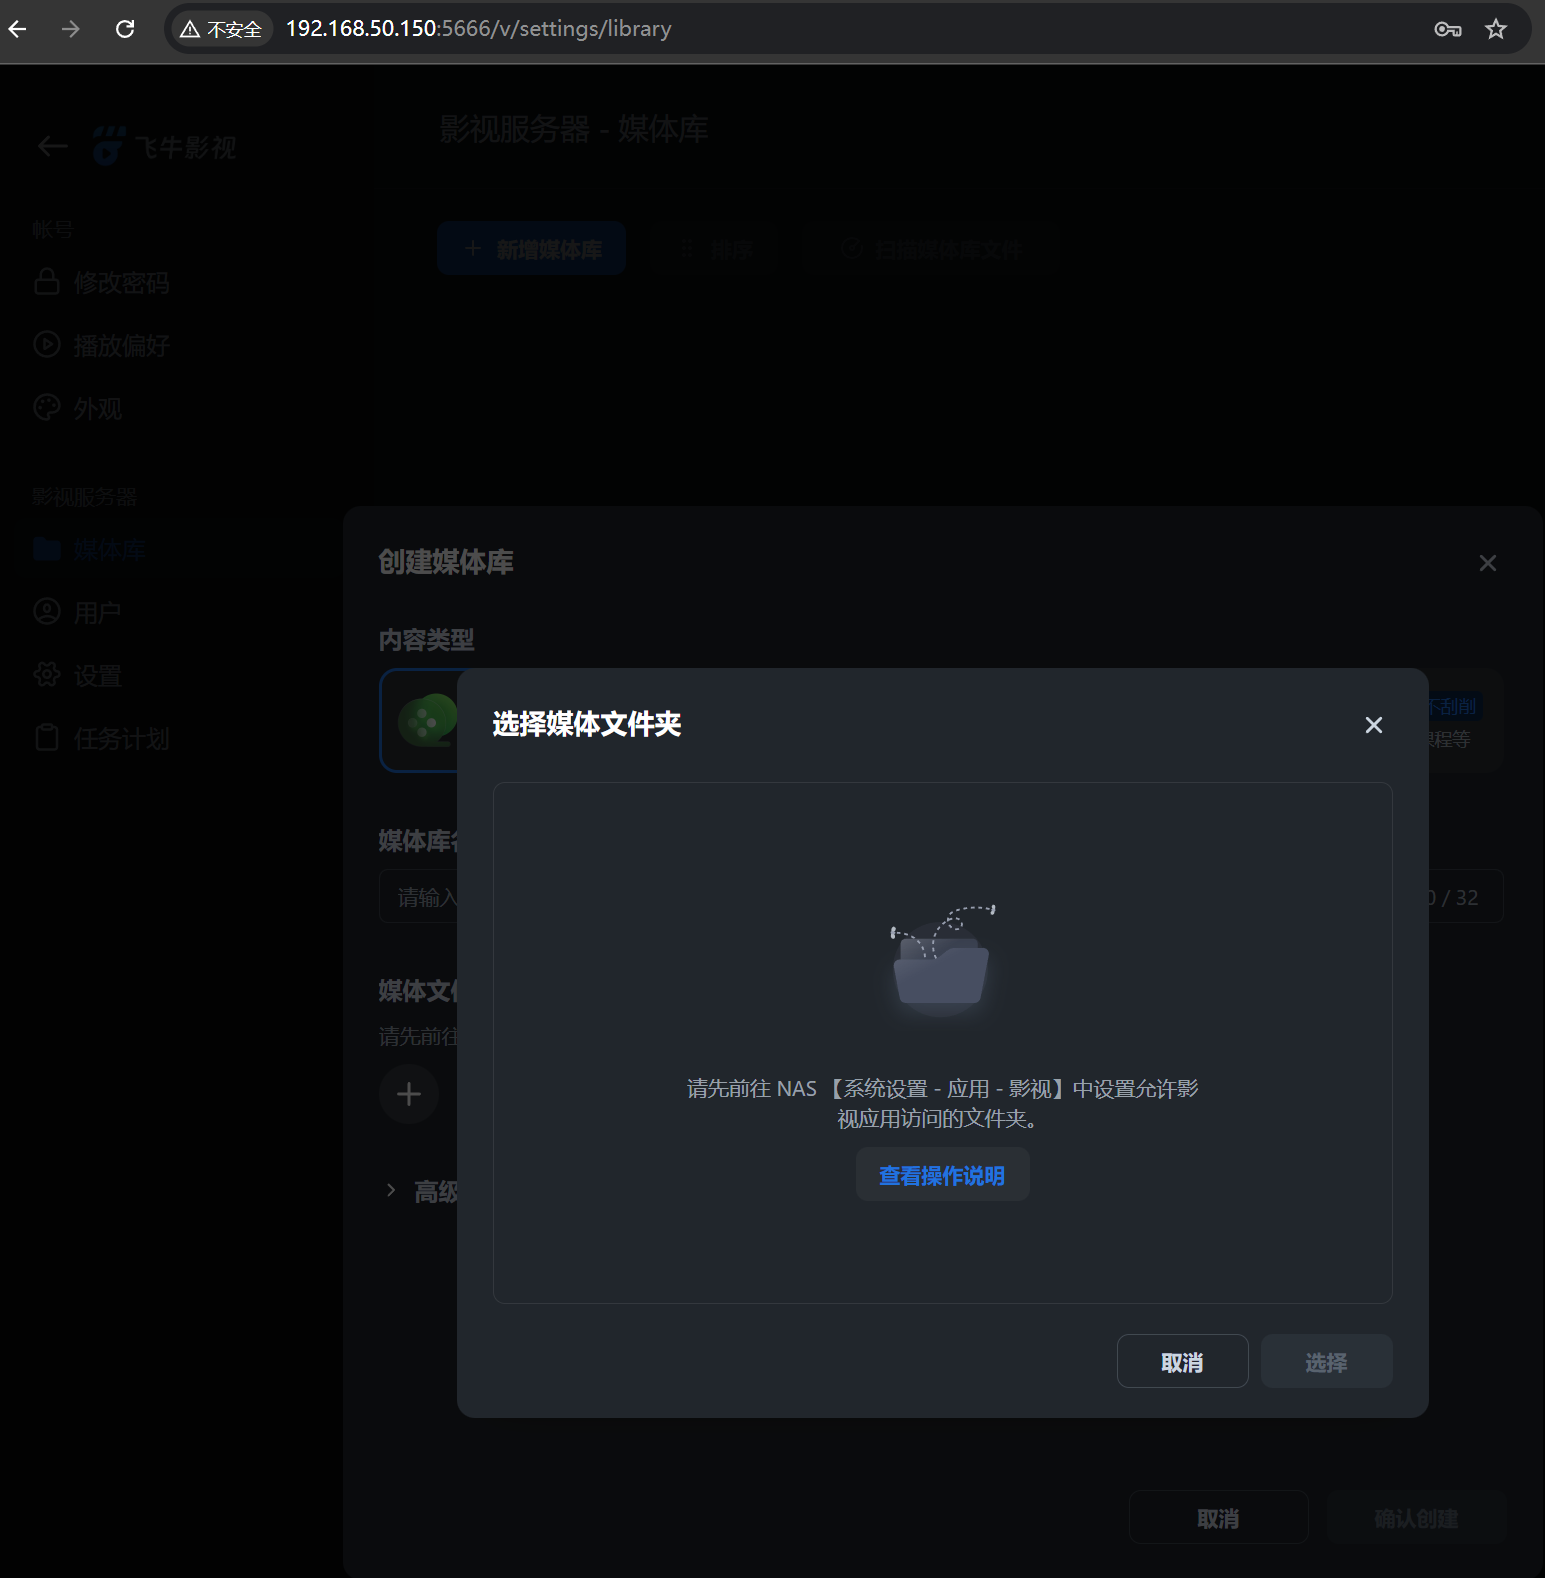Click the browser forward arrow
The width and height of the screenshot is (1545, 1578).
(71, 29)
